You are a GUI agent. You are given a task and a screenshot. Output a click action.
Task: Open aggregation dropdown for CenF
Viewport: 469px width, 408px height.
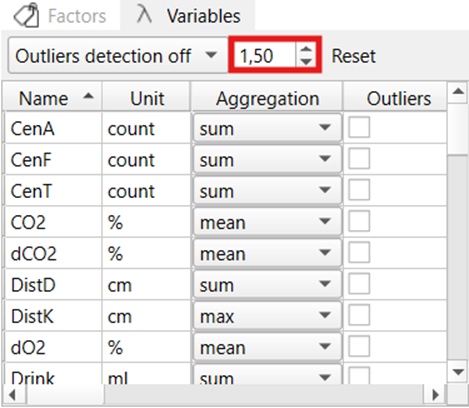(267, 159)
